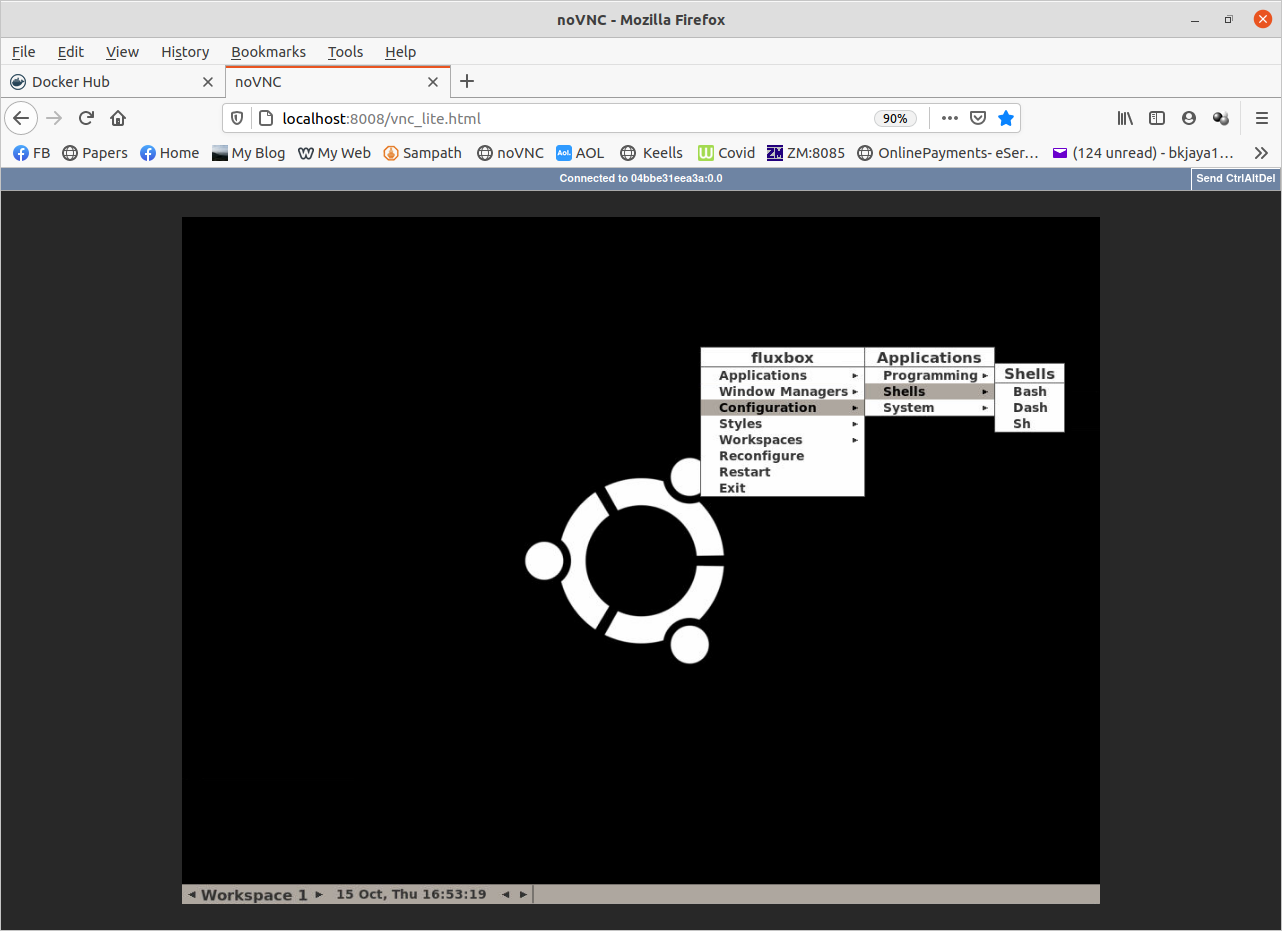Open the File menu
Viewport: 1282px width, 931px height.
pyautogui.click(x=23, y=52)
